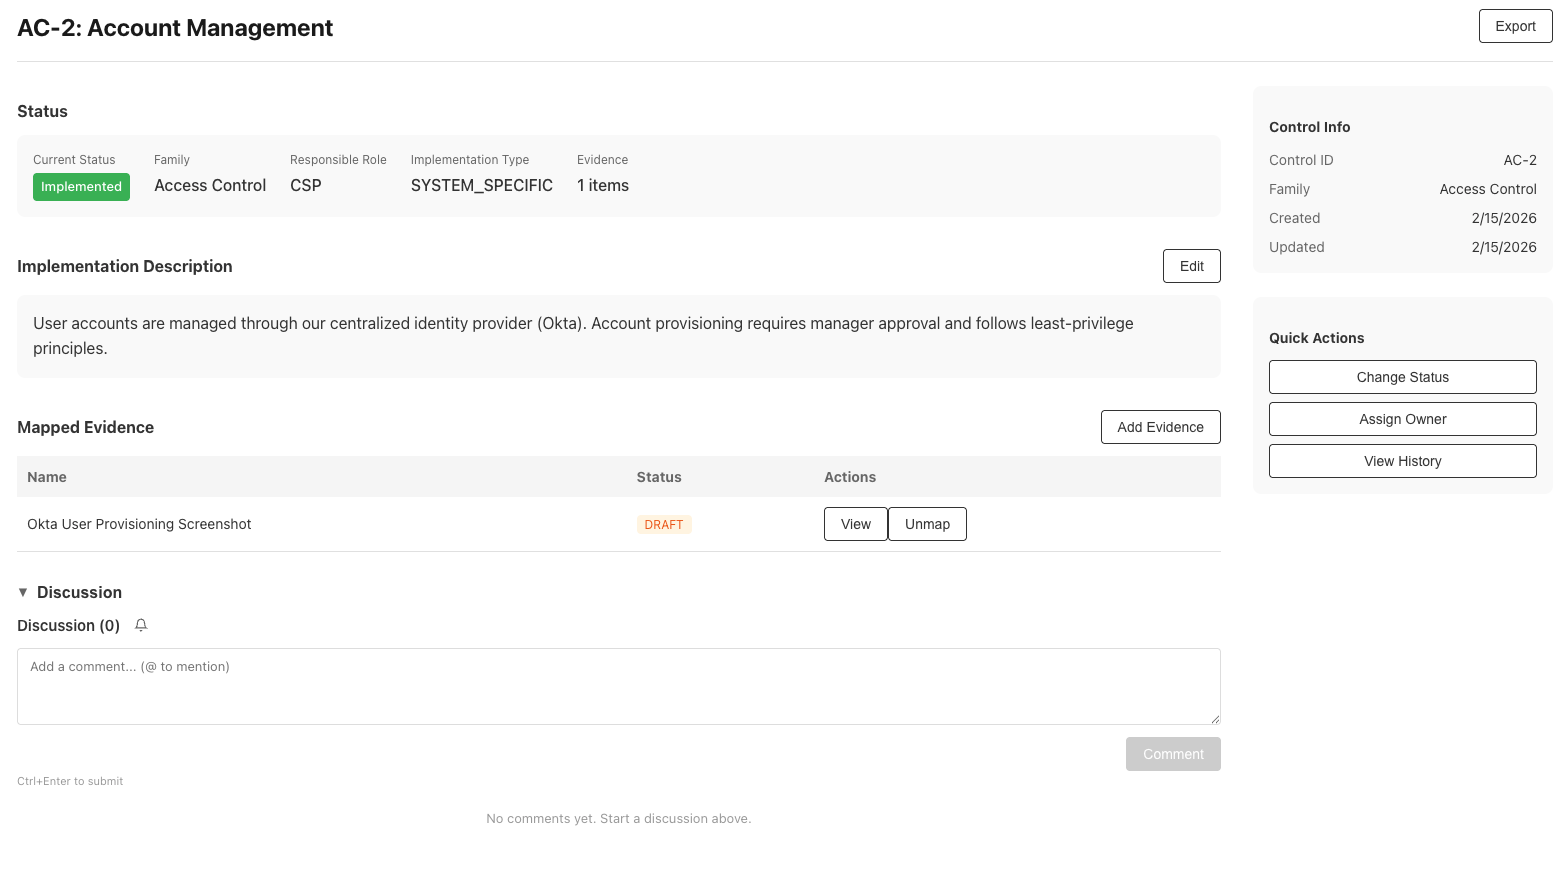Image resolution: width=1561 pixels, height=877 pixels.
Task: Click the Export button
Action: click(x=1515, y=25)
